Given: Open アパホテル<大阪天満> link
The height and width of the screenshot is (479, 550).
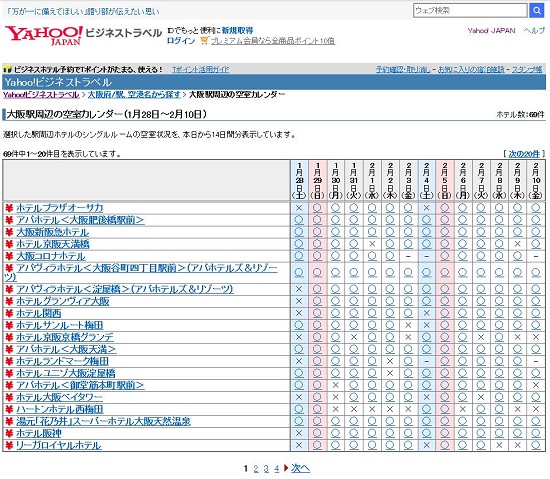Looking at the screenshot, I should point(66,349).
